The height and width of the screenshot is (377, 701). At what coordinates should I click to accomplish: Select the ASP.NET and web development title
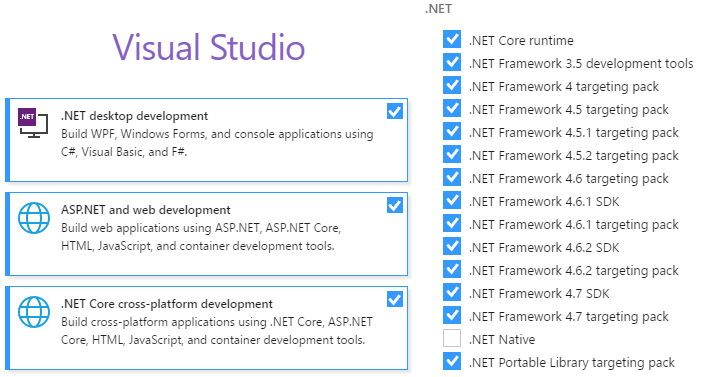click(x=146, y=210)
